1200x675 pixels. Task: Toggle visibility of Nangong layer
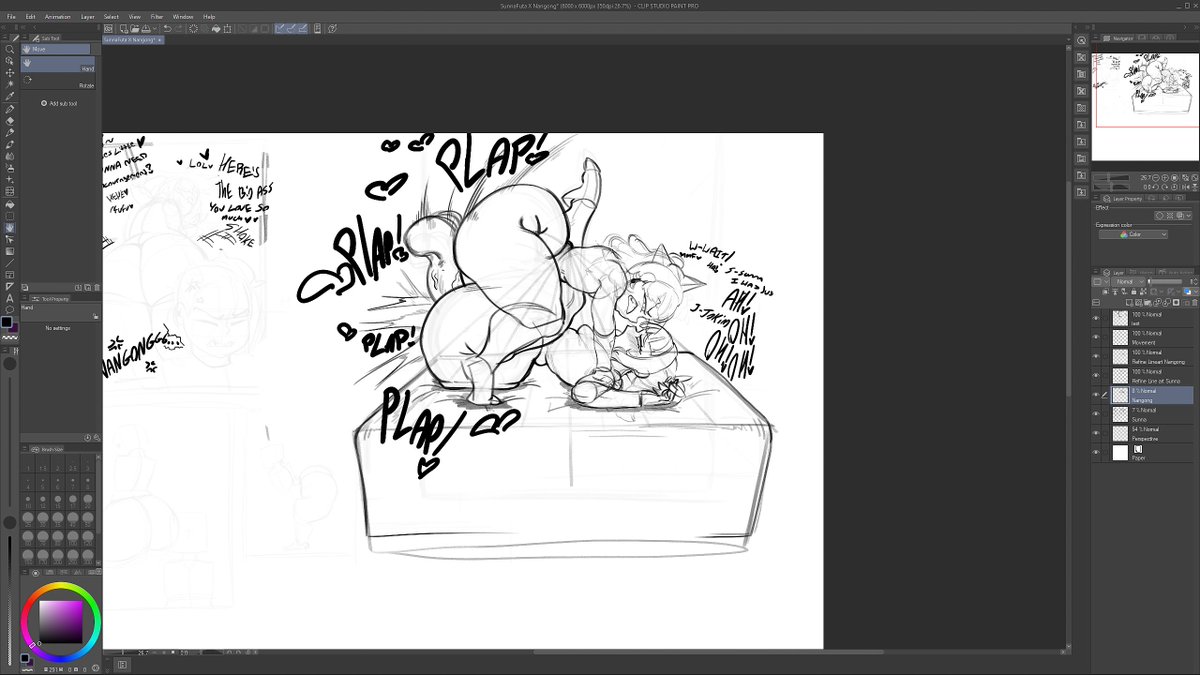(1096, 395)
